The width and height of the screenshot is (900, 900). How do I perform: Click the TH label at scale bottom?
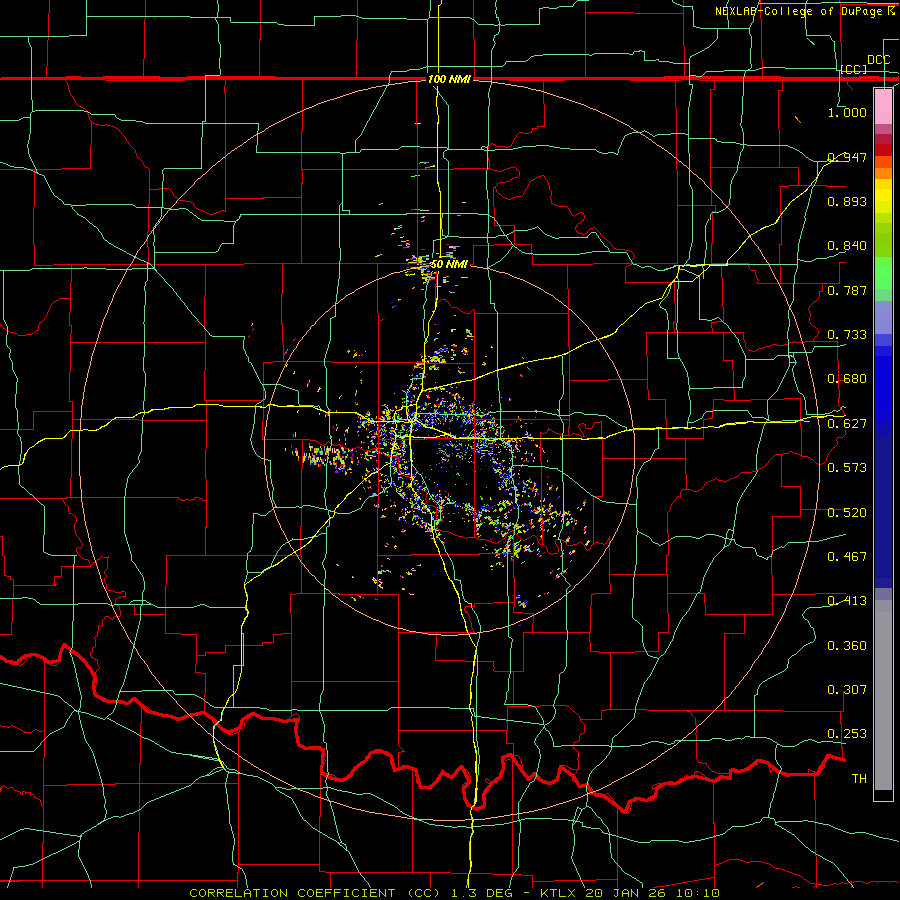pos(859,779)
